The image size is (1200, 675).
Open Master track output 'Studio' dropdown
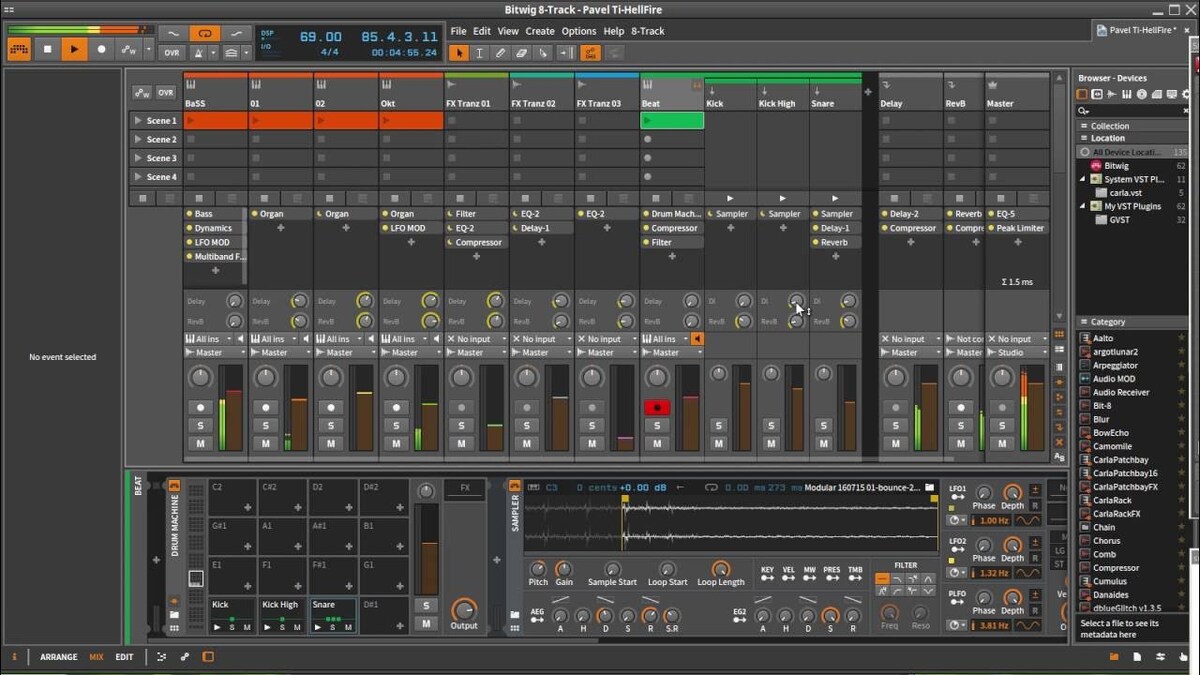[x=1017, y=352]
